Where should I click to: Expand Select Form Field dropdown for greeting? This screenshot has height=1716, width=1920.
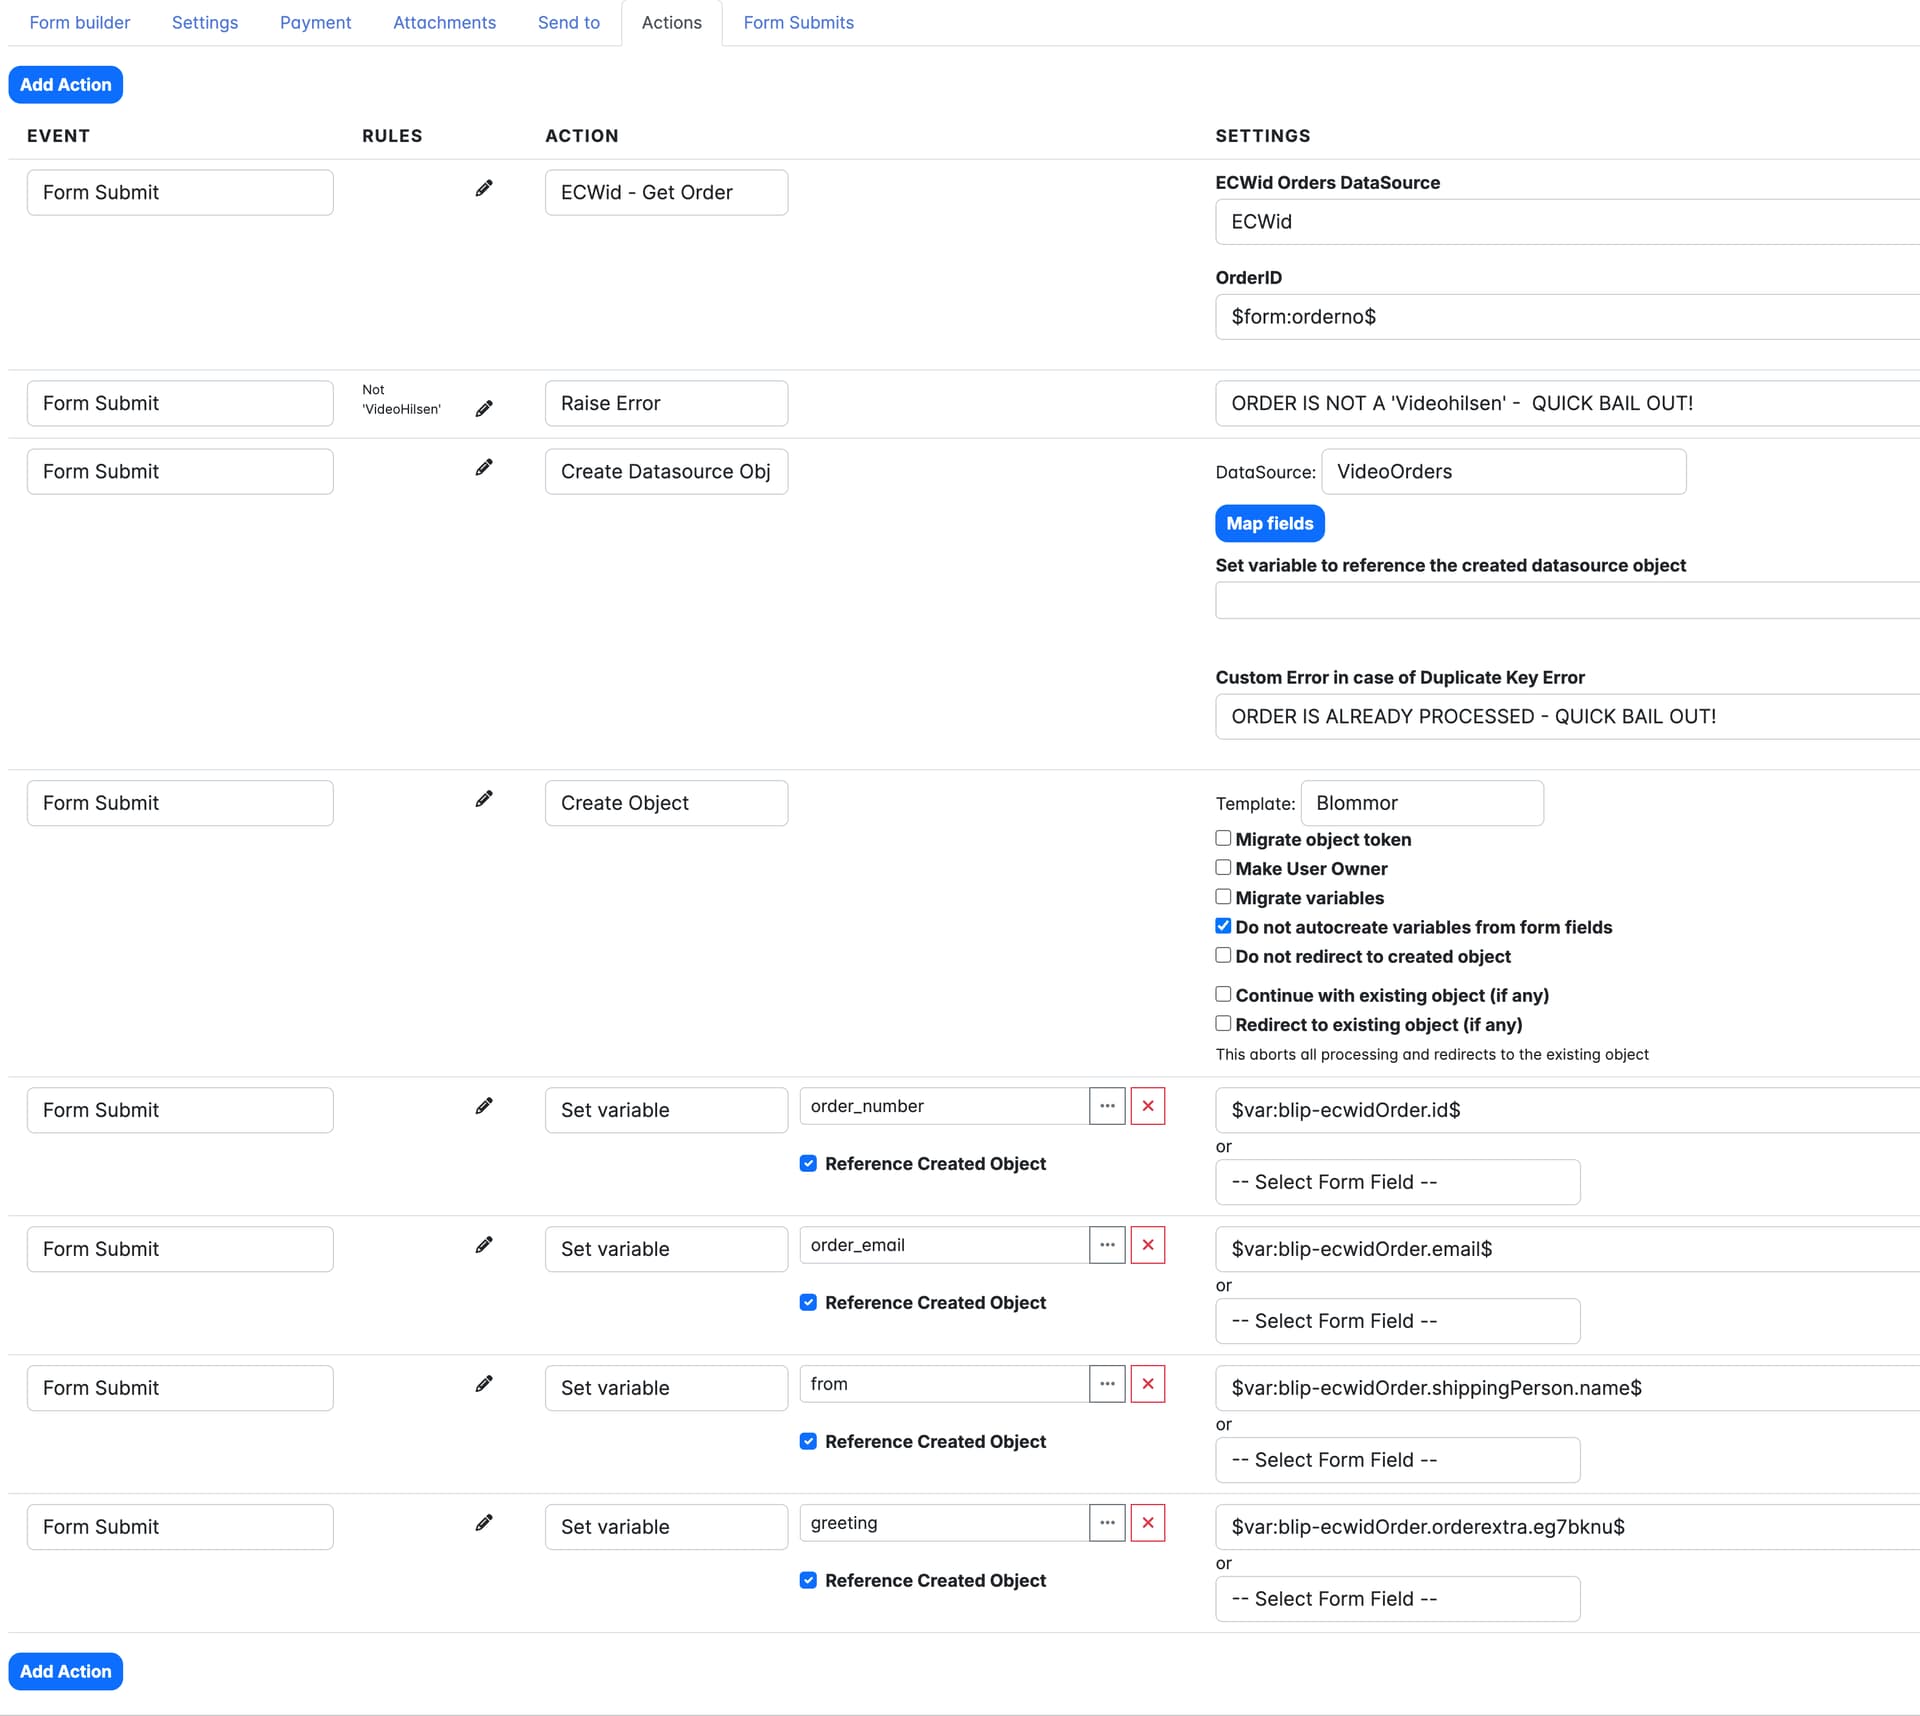point(1397,1599)
